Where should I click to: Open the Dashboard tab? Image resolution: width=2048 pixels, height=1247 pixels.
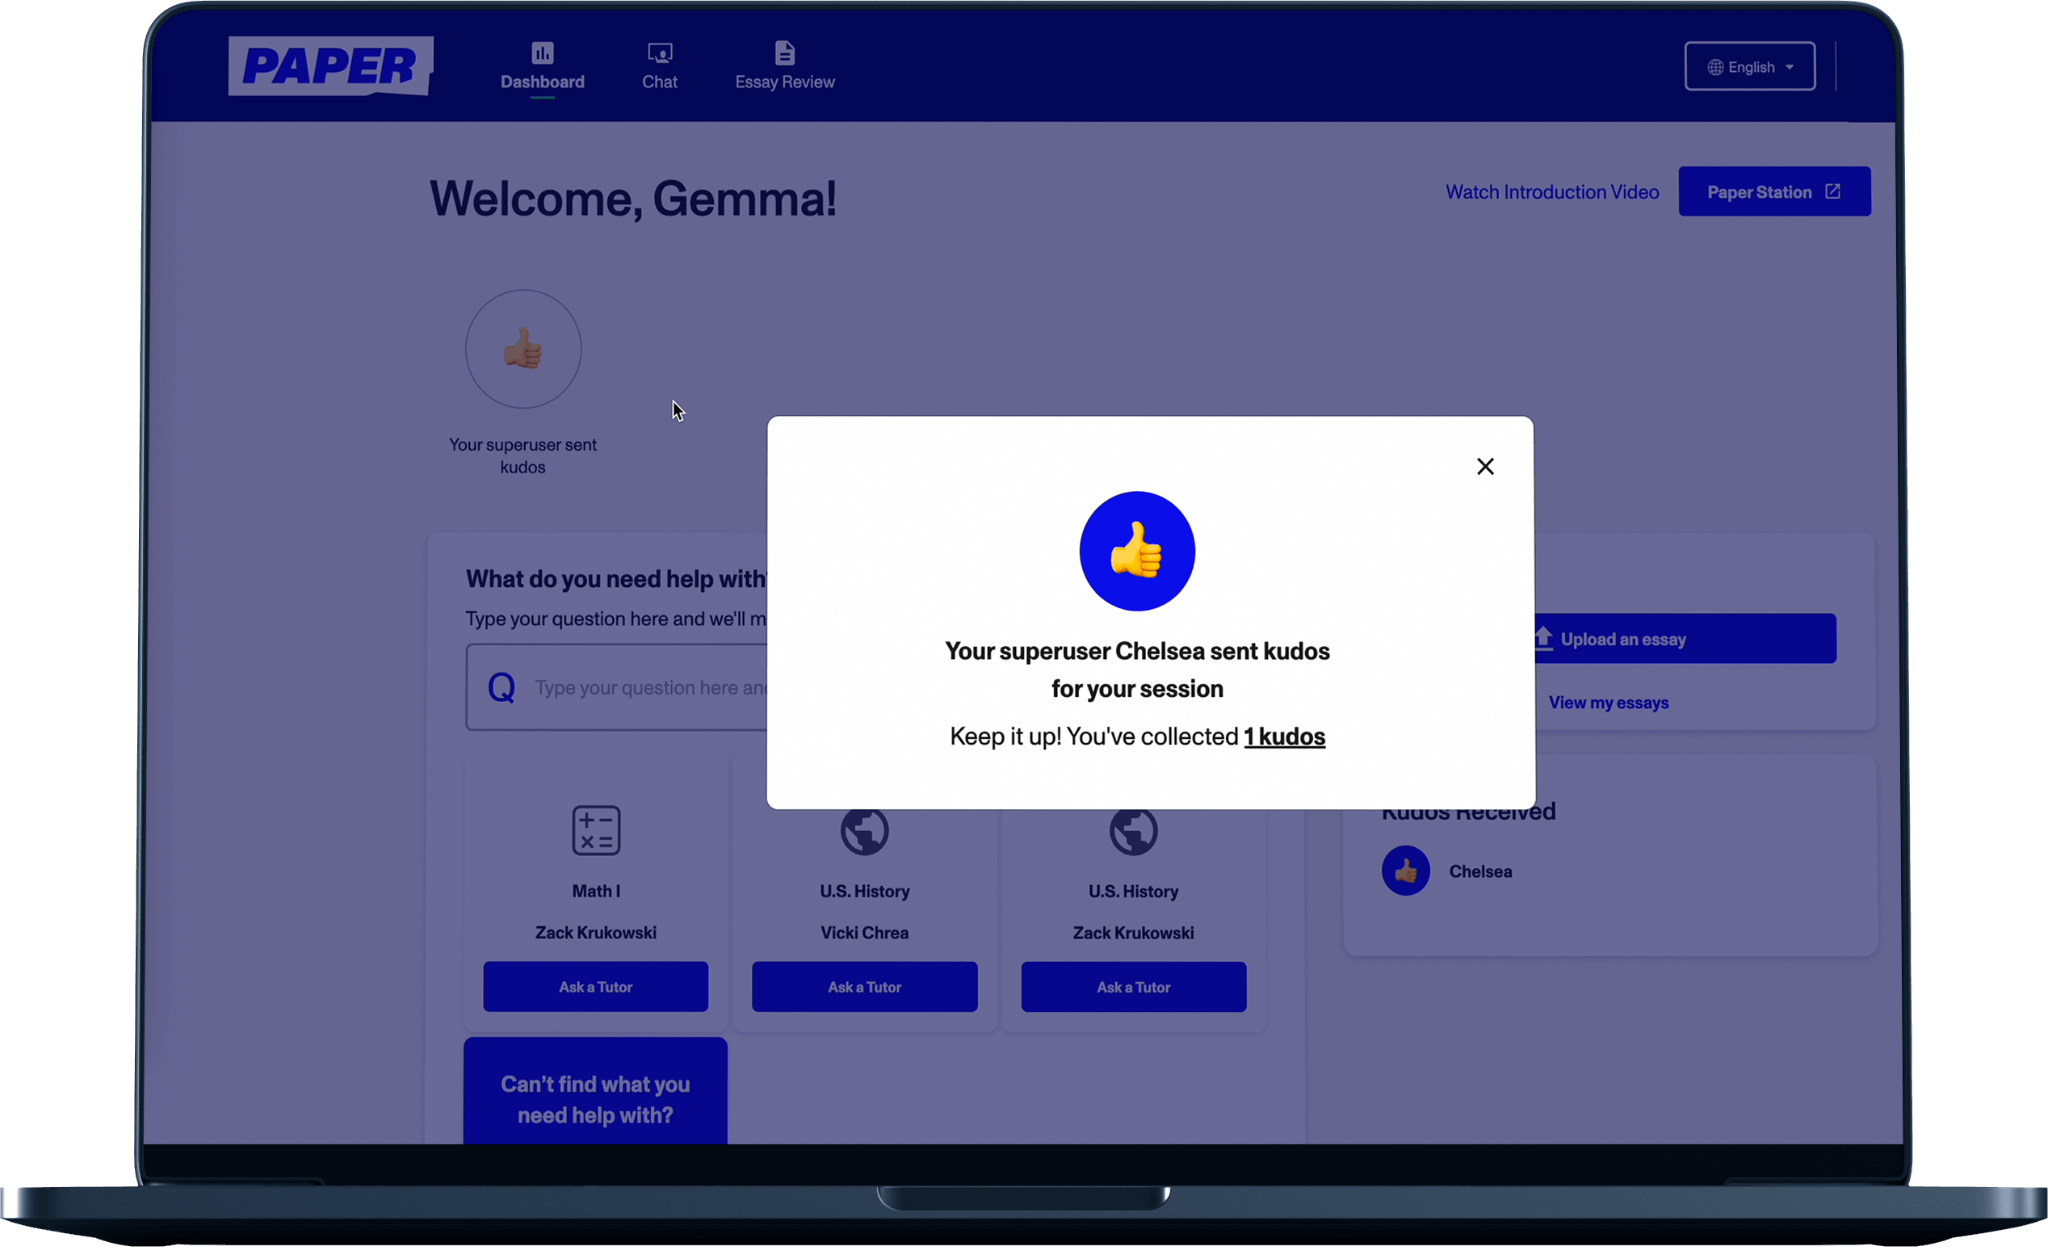click(542, 66)
